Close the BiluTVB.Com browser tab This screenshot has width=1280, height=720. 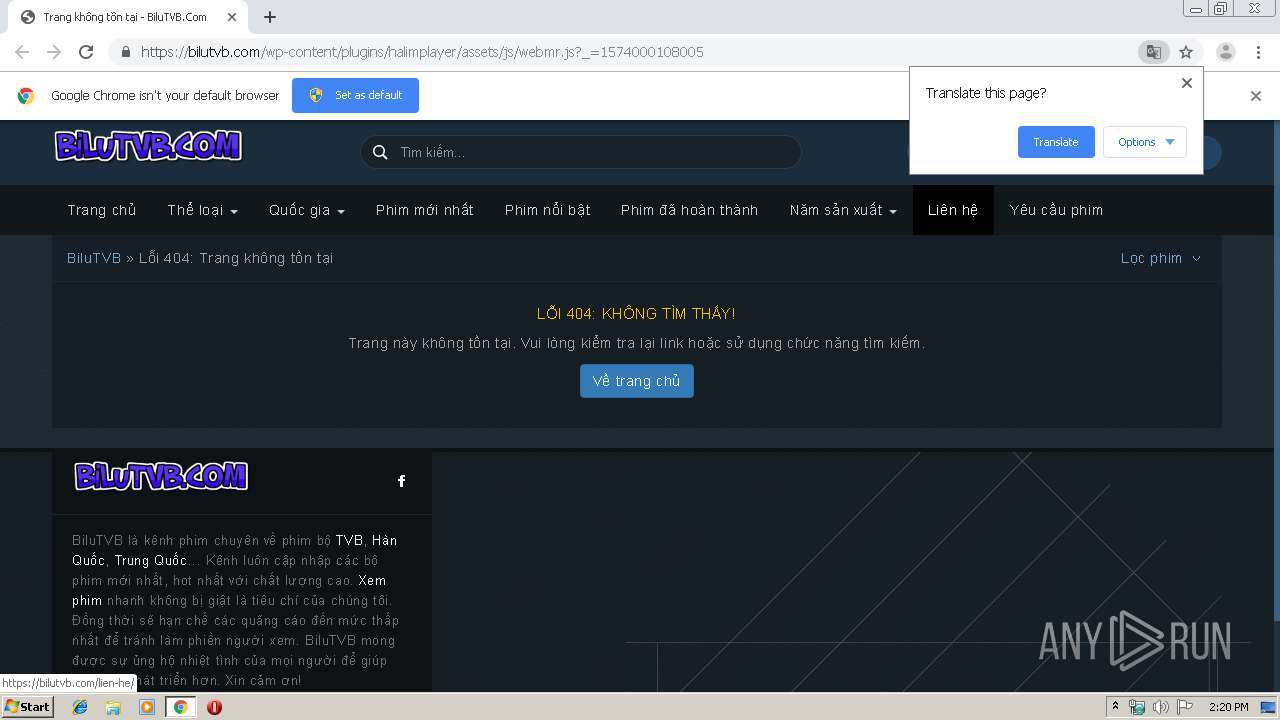pyautogui.click(x=232, y=17)
